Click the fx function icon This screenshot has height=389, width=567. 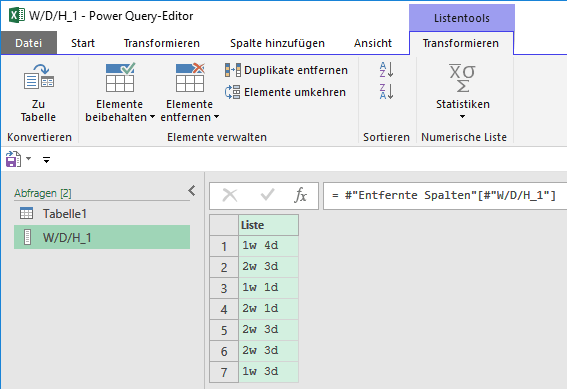[300, 196]
